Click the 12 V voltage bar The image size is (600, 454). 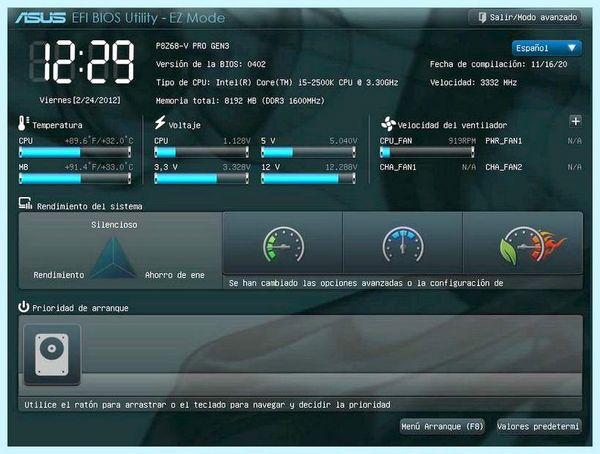tap(308, 178)
